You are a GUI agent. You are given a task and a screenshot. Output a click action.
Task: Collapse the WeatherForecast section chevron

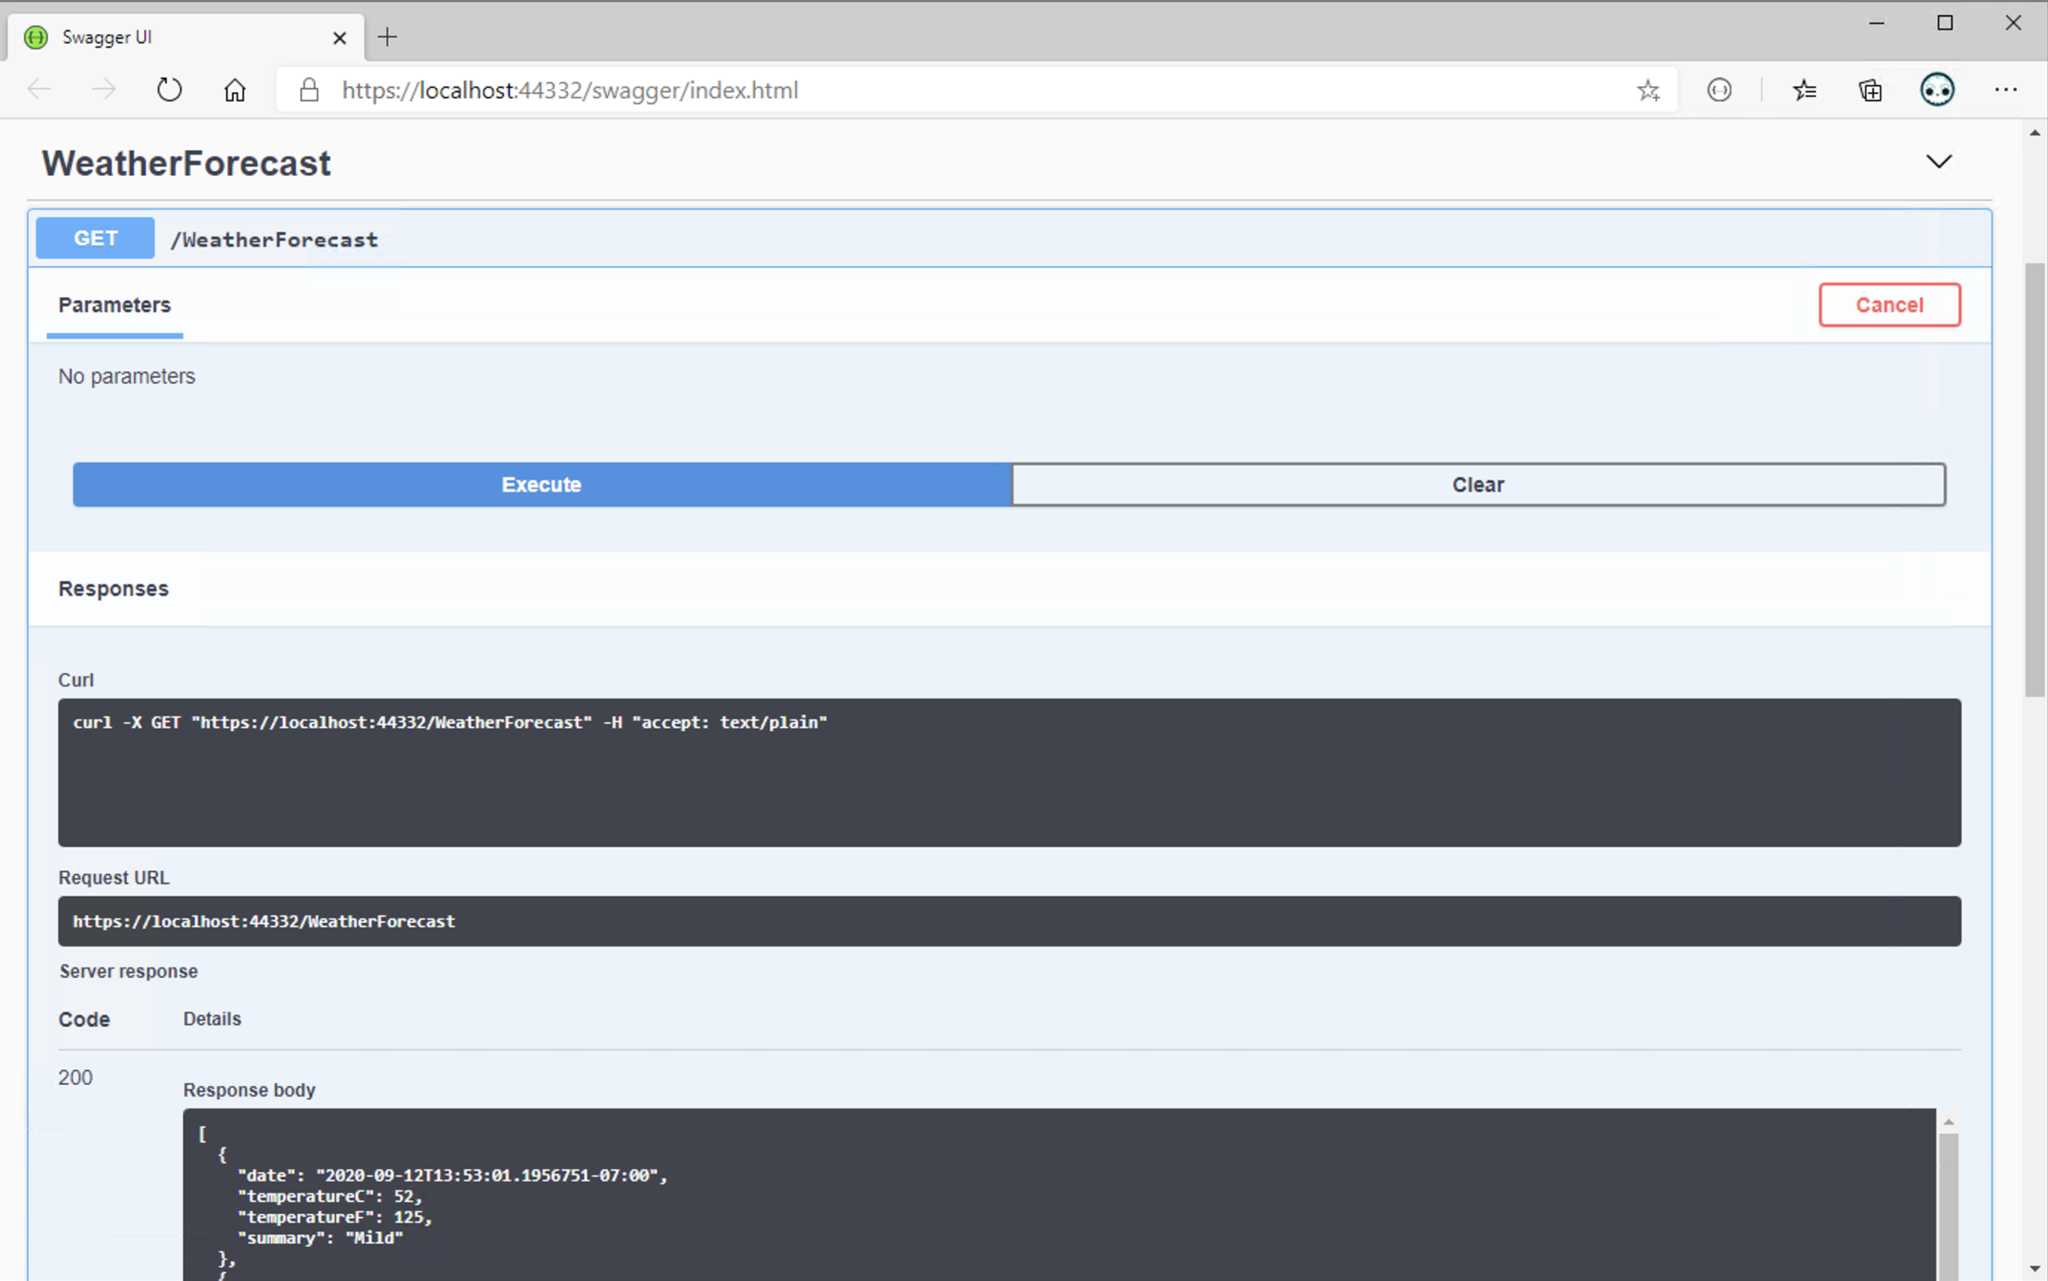point(1937,161)
